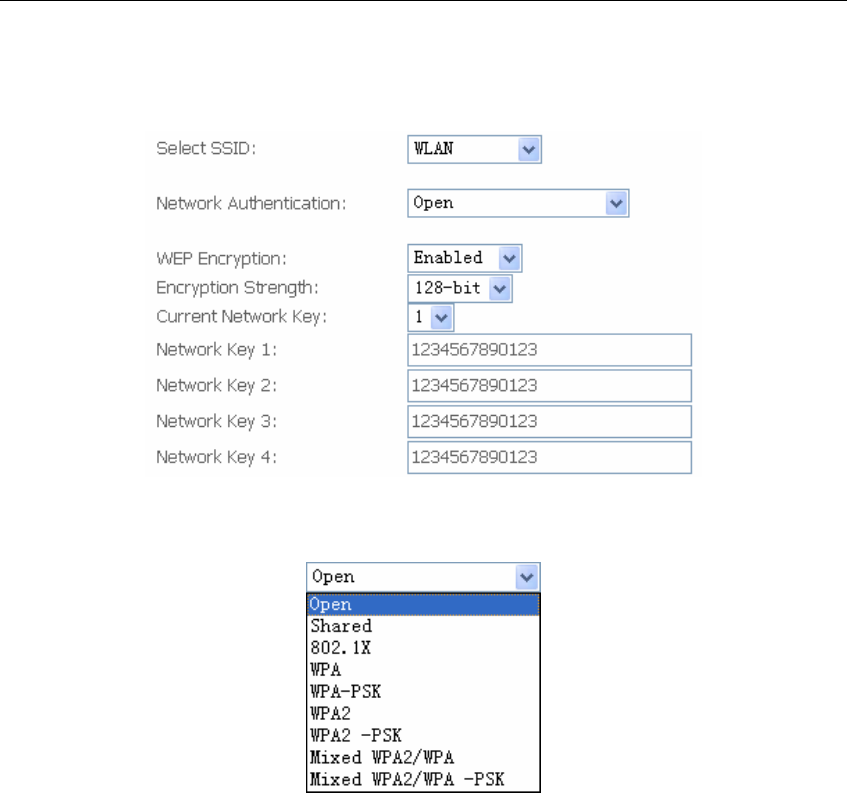Viewport: 847px width, 793px height.
Task: Select the highlighted Open option in the list
Action: (423, 604)
